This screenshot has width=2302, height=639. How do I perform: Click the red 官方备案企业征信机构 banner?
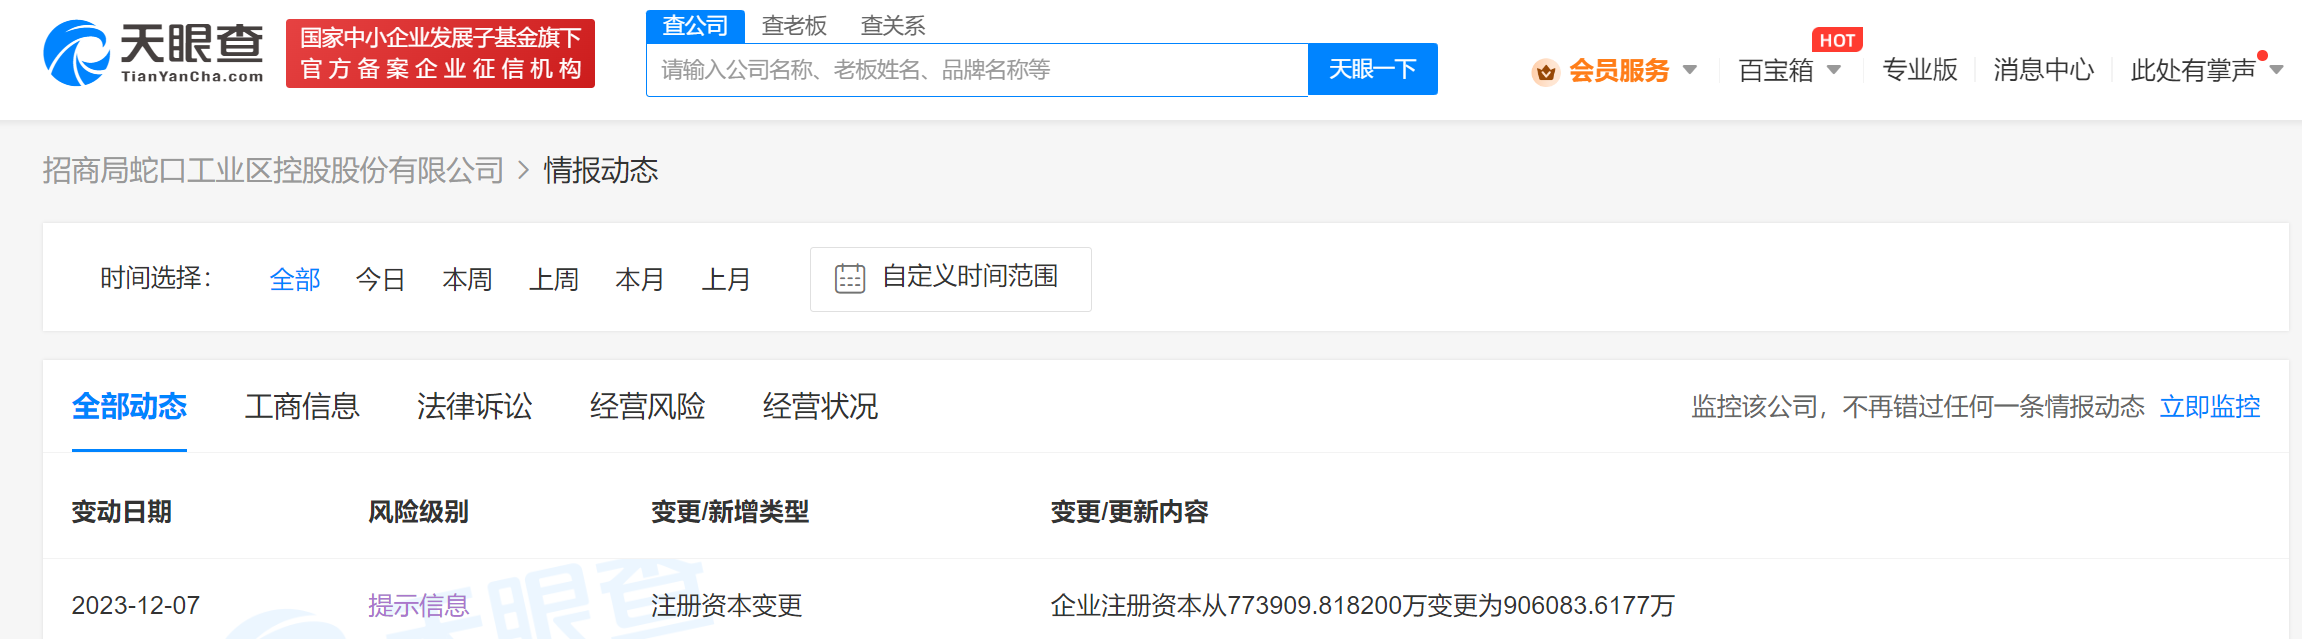440,54
